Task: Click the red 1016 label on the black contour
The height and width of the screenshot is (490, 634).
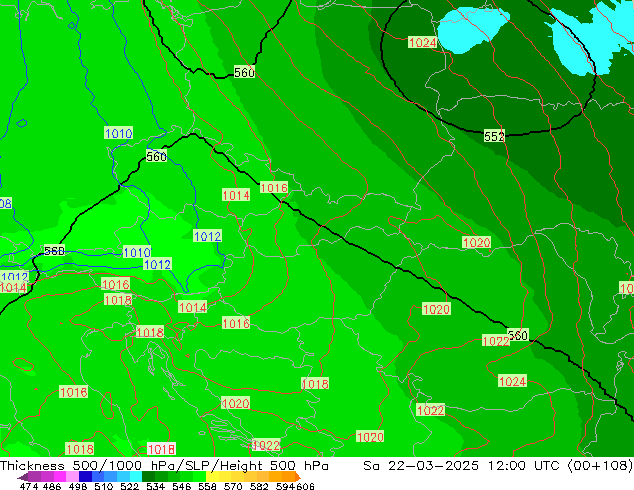Action: (x=274, y=188)
